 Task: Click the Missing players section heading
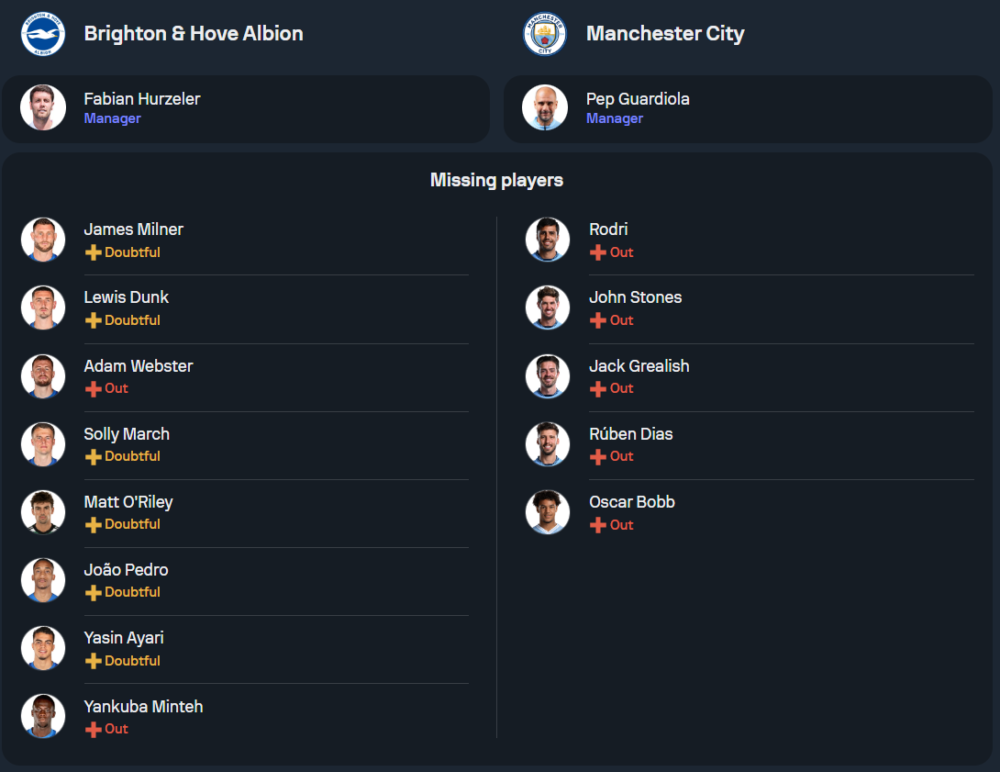click(x=497, y=181)
